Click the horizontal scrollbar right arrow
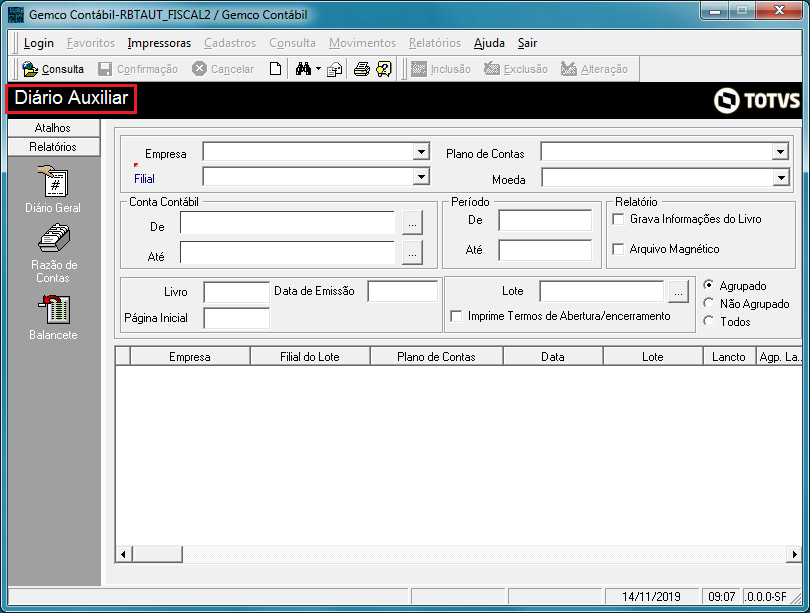 [x=794, y=555]
